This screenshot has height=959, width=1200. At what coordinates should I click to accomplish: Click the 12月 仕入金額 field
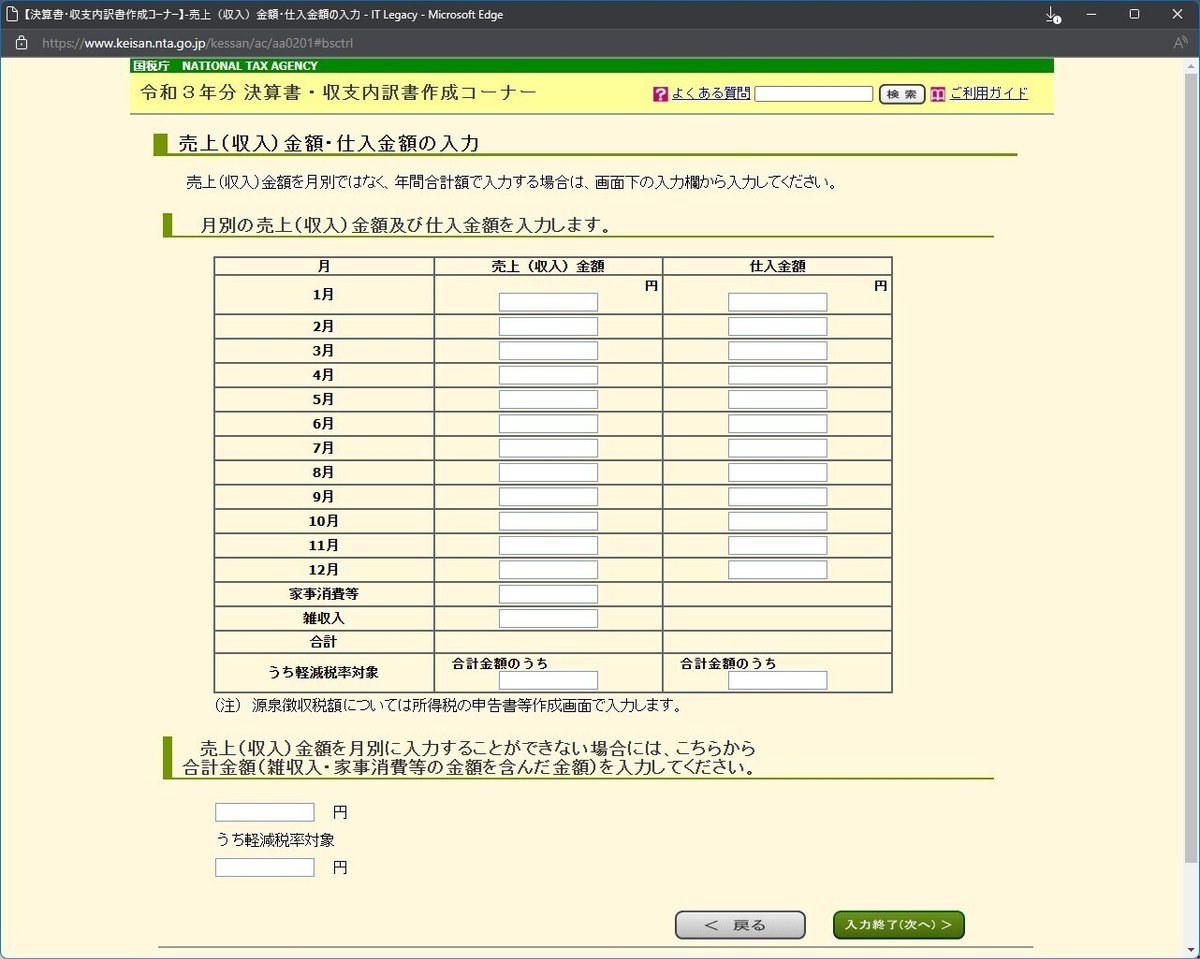tap(778, 570)
